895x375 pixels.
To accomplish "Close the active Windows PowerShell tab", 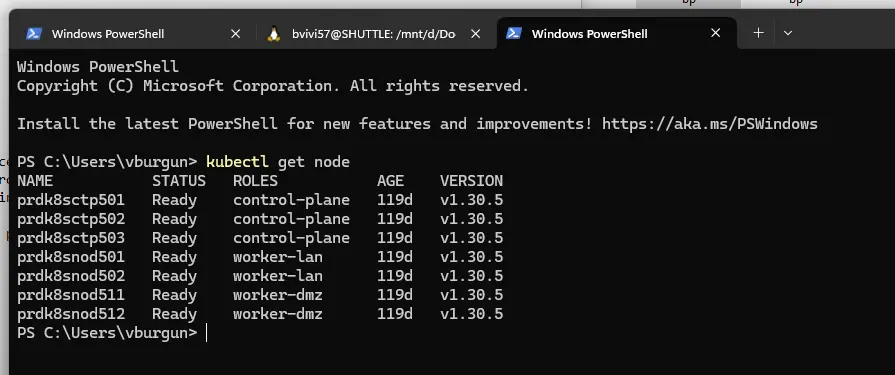I will coord(715,33).
